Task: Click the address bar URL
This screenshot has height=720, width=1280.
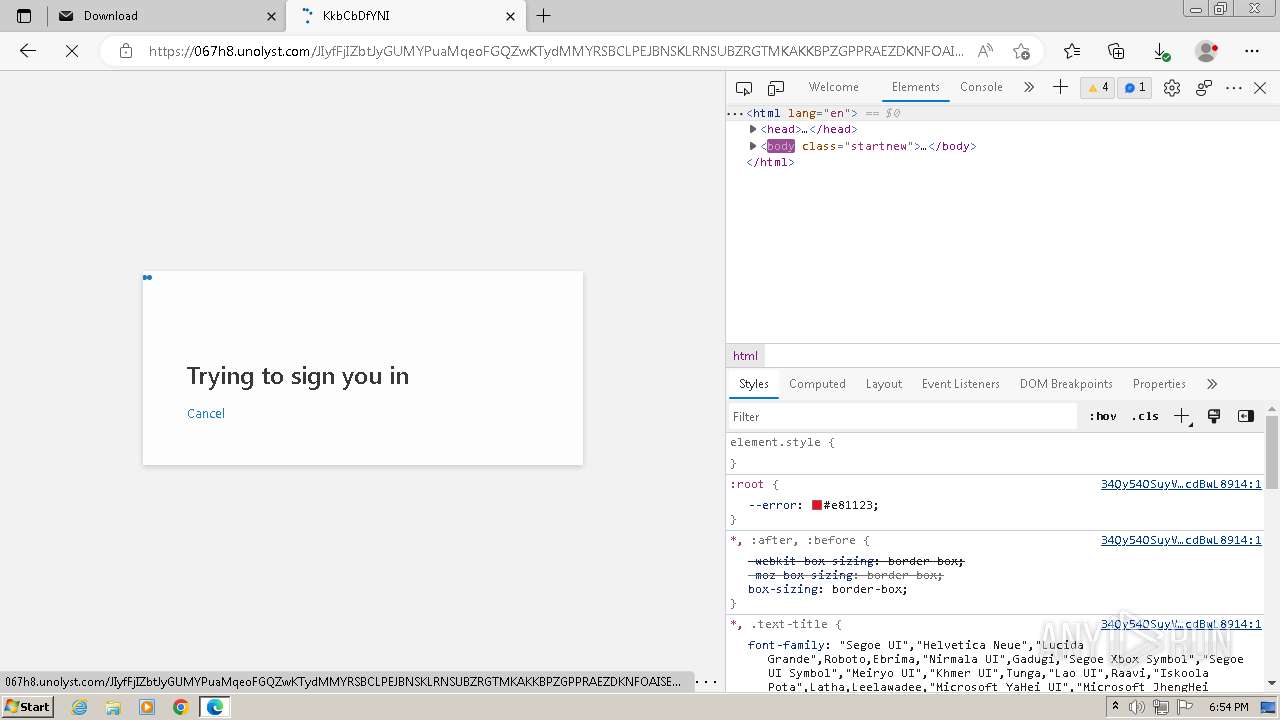Action: coord(556,51)
